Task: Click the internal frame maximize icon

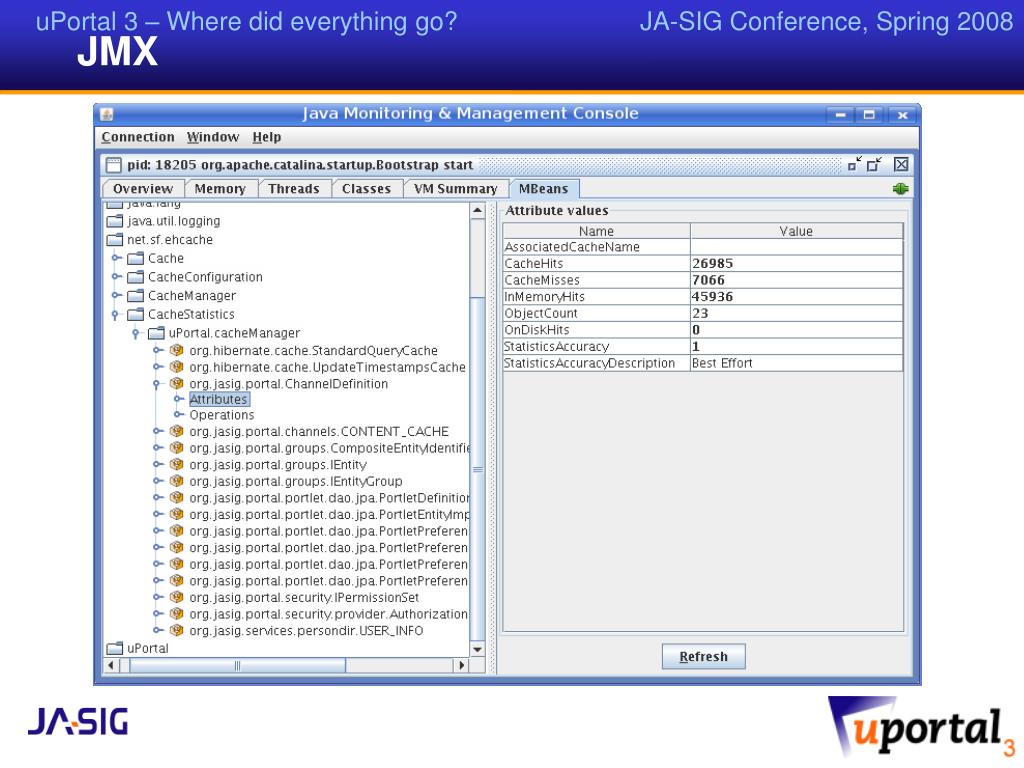Action: 874,164
